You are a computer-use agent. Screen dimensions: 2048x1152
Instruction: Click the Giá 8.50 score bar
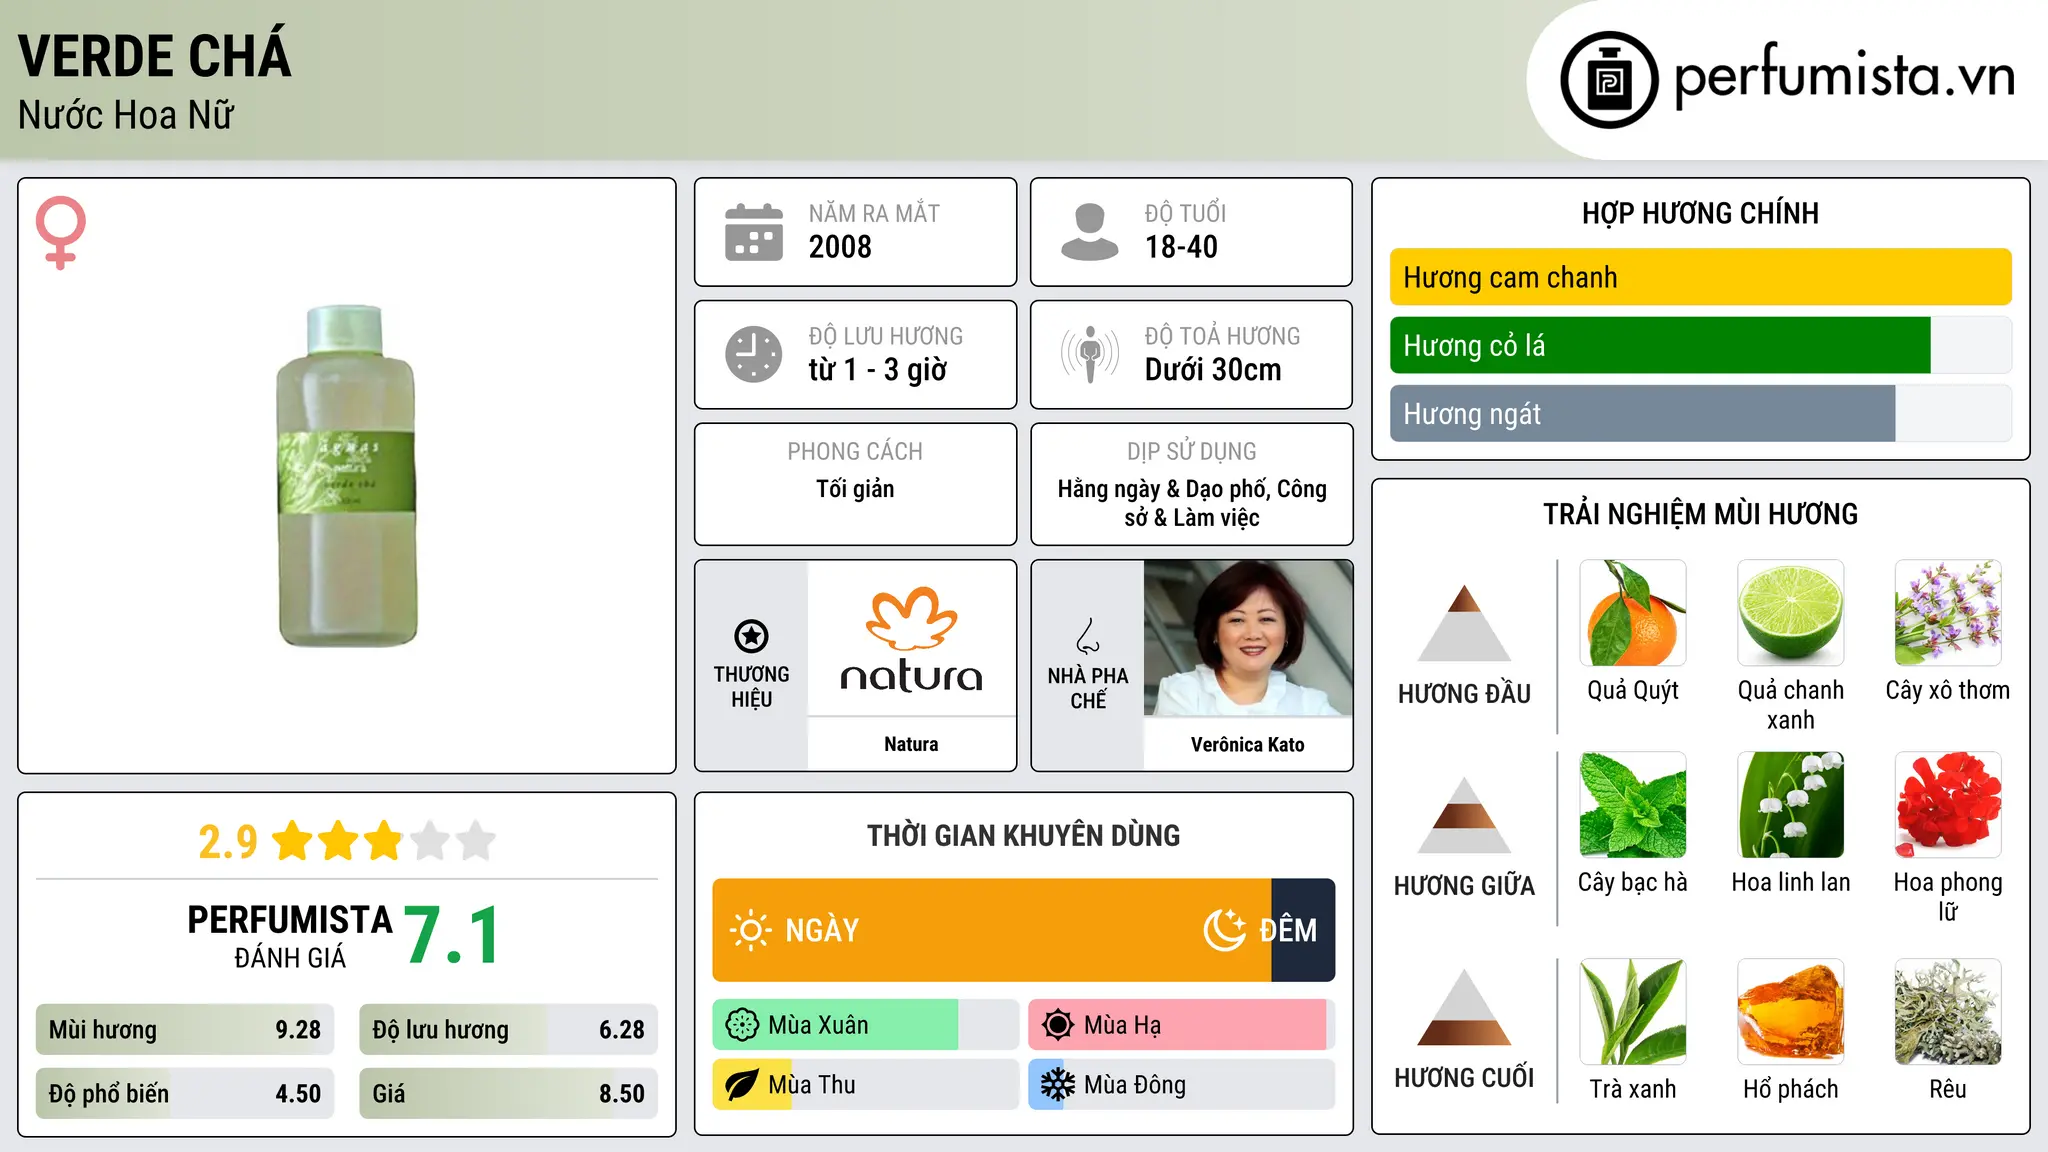pos(508,1094)
